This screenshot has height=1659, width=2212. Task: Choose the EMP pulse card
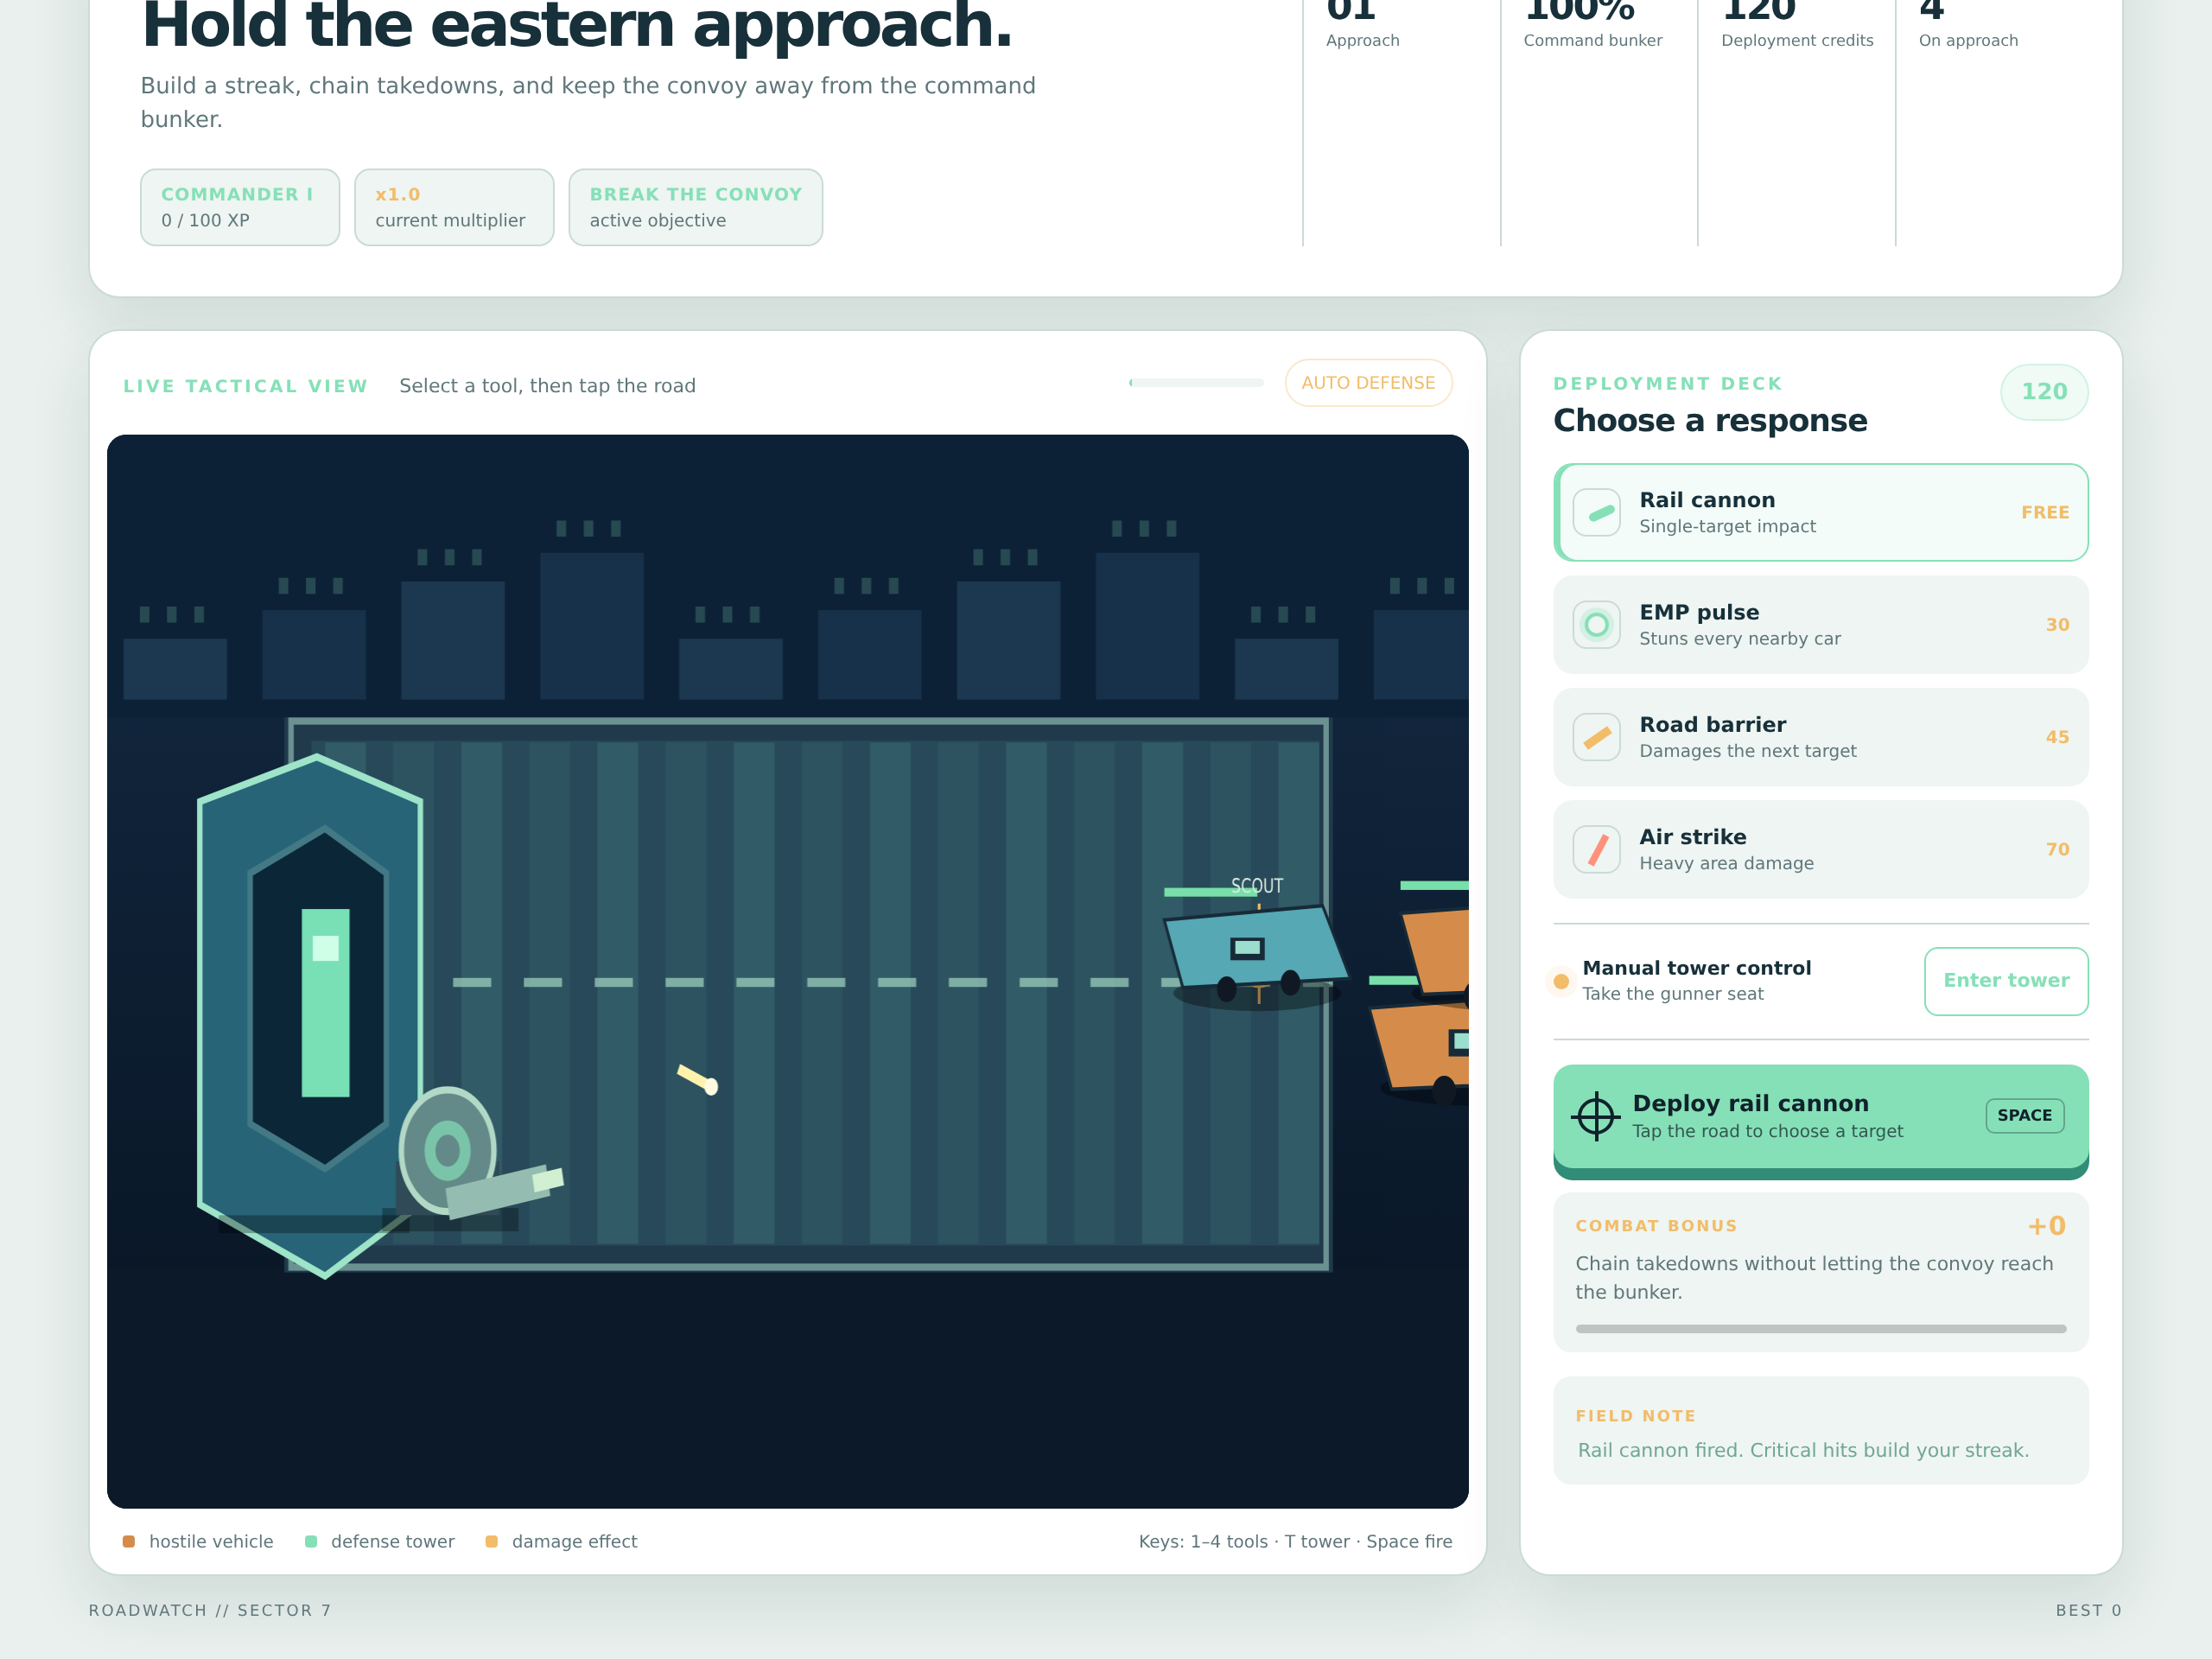(1820, 625)
